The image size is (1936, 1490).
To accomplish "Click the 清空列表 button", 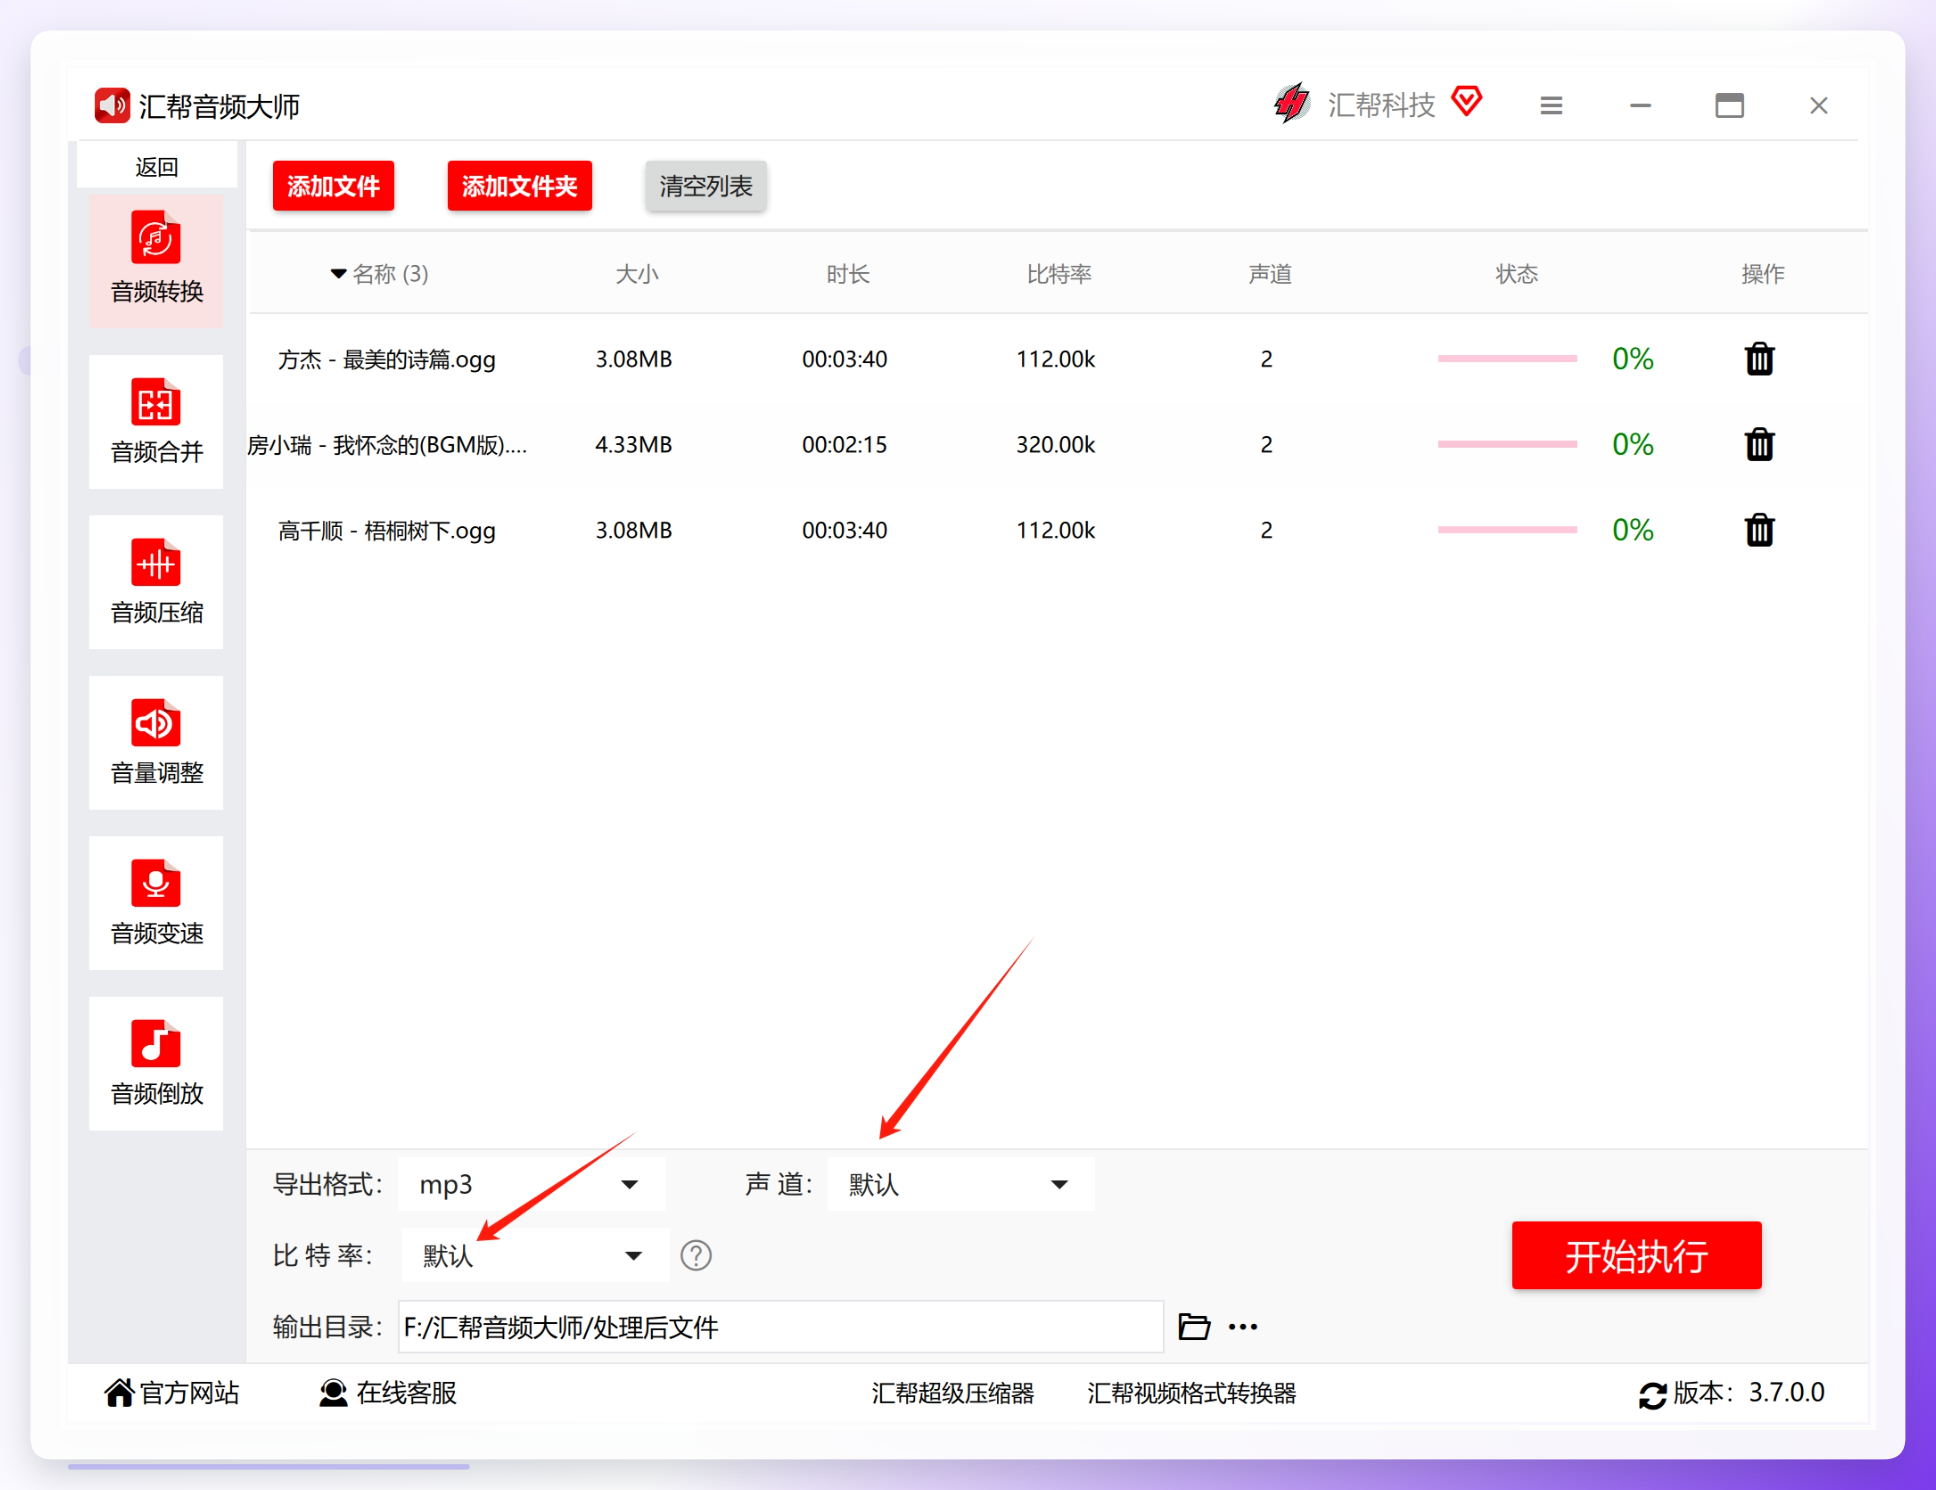I will [705, 186].
